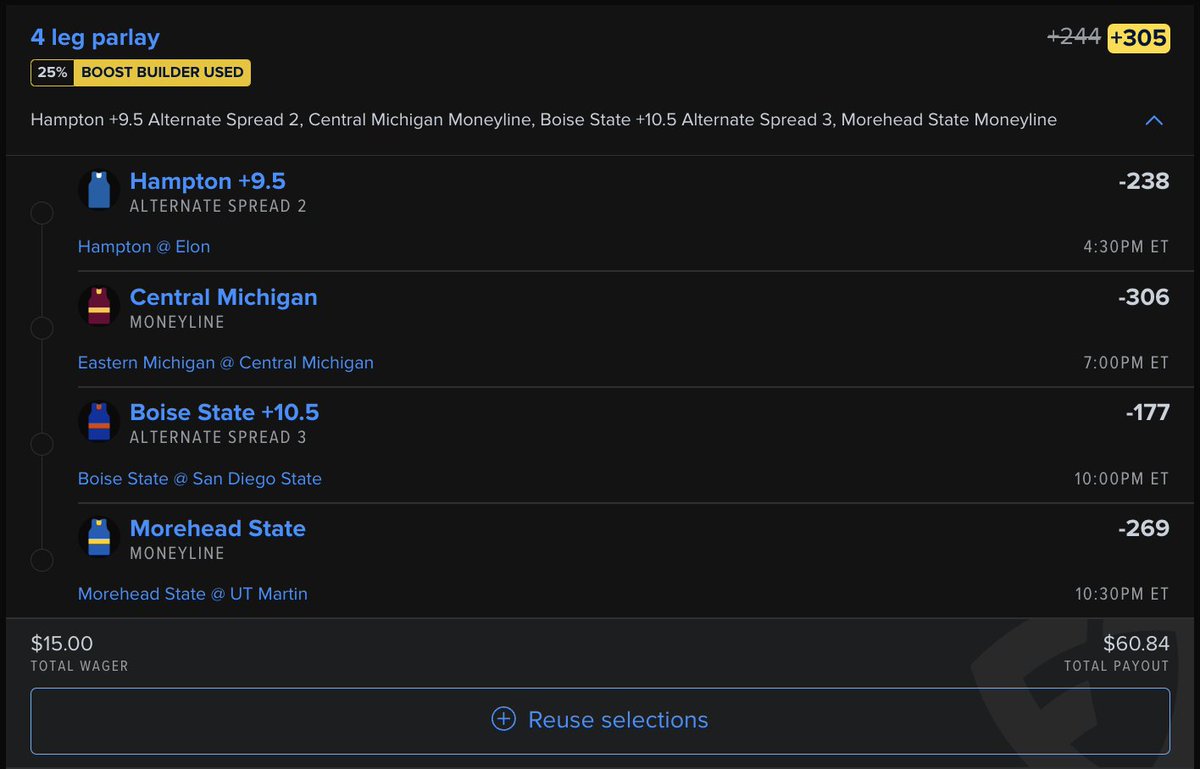Click the Boost Builder Used label

[x=162, y=73]
